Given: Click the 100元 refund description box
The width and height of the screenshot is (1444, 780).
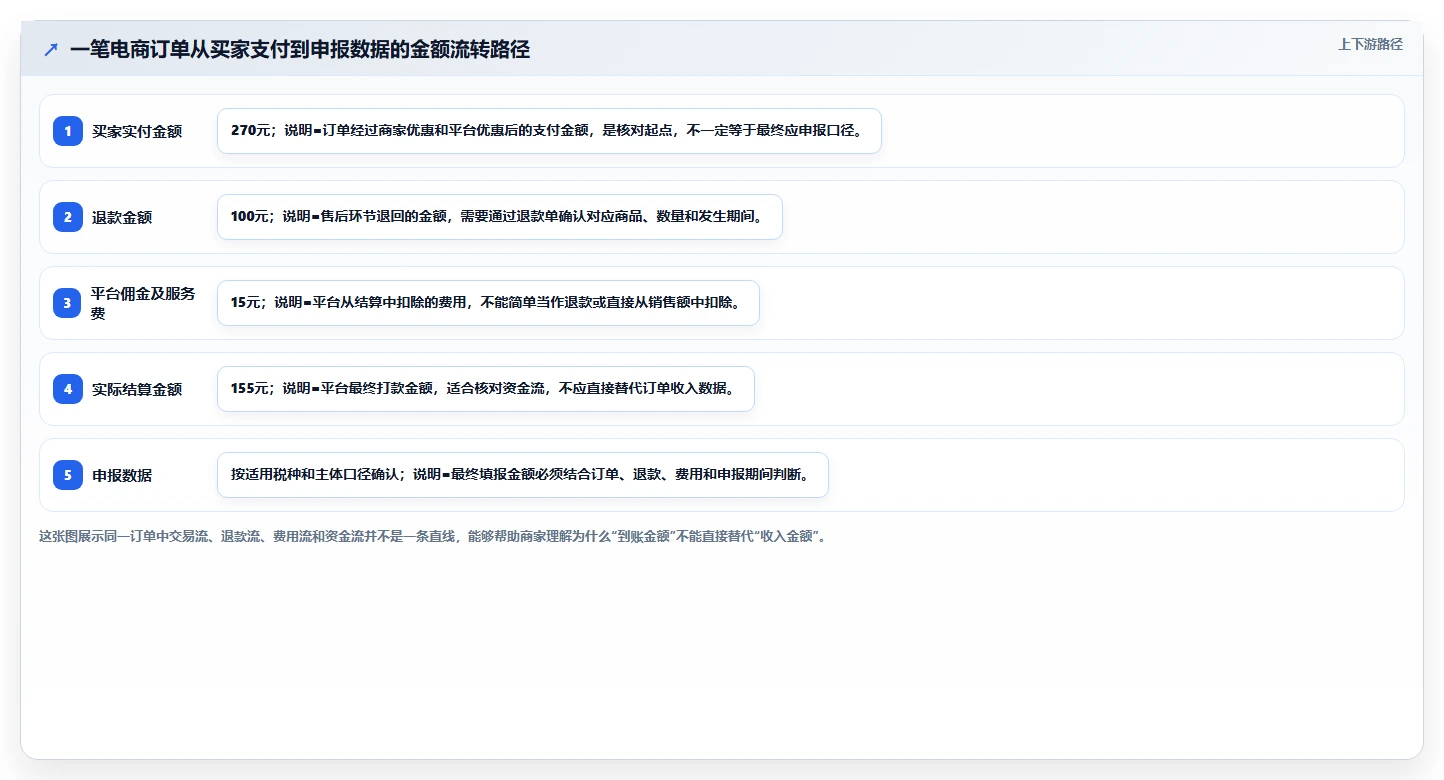Looking at the screenshot, I should pos(499,217).
